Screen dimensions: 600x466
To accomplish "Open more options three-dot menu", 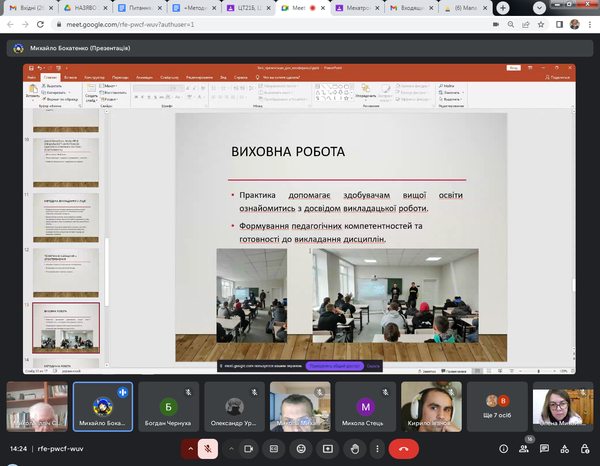I will [380, 450].
